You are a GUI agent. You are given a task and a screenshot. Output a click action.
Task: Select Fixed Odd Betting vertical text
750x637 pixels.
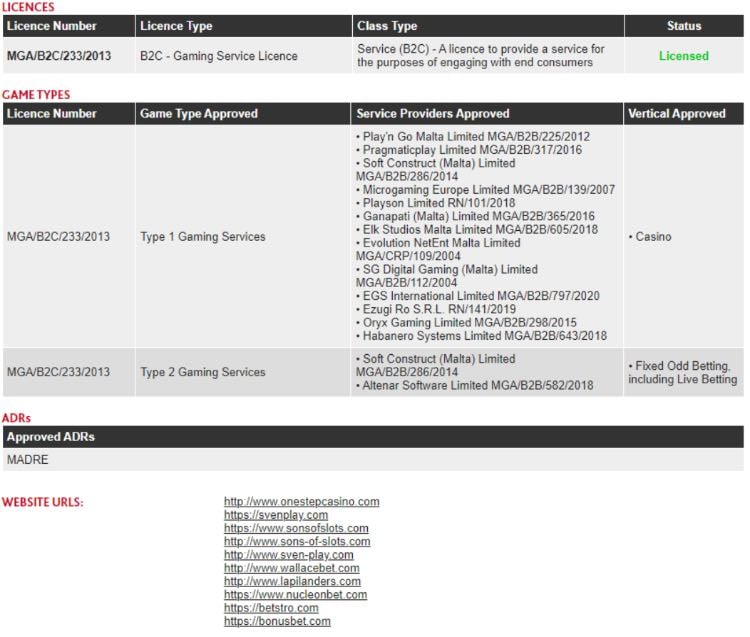pyautogui.click(x=683, y=373)
